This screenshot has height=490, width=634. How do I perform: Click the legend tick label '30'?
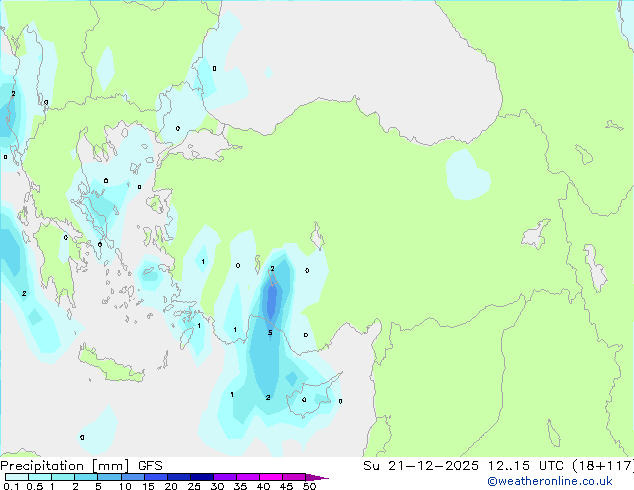click(x=217, y=486)
